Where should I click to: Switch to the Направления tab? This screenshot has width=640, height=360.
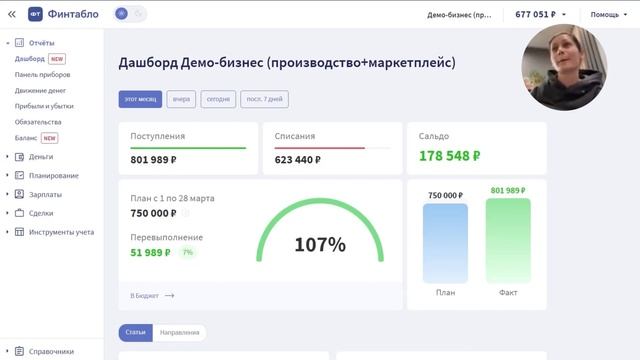coord(180,333)
